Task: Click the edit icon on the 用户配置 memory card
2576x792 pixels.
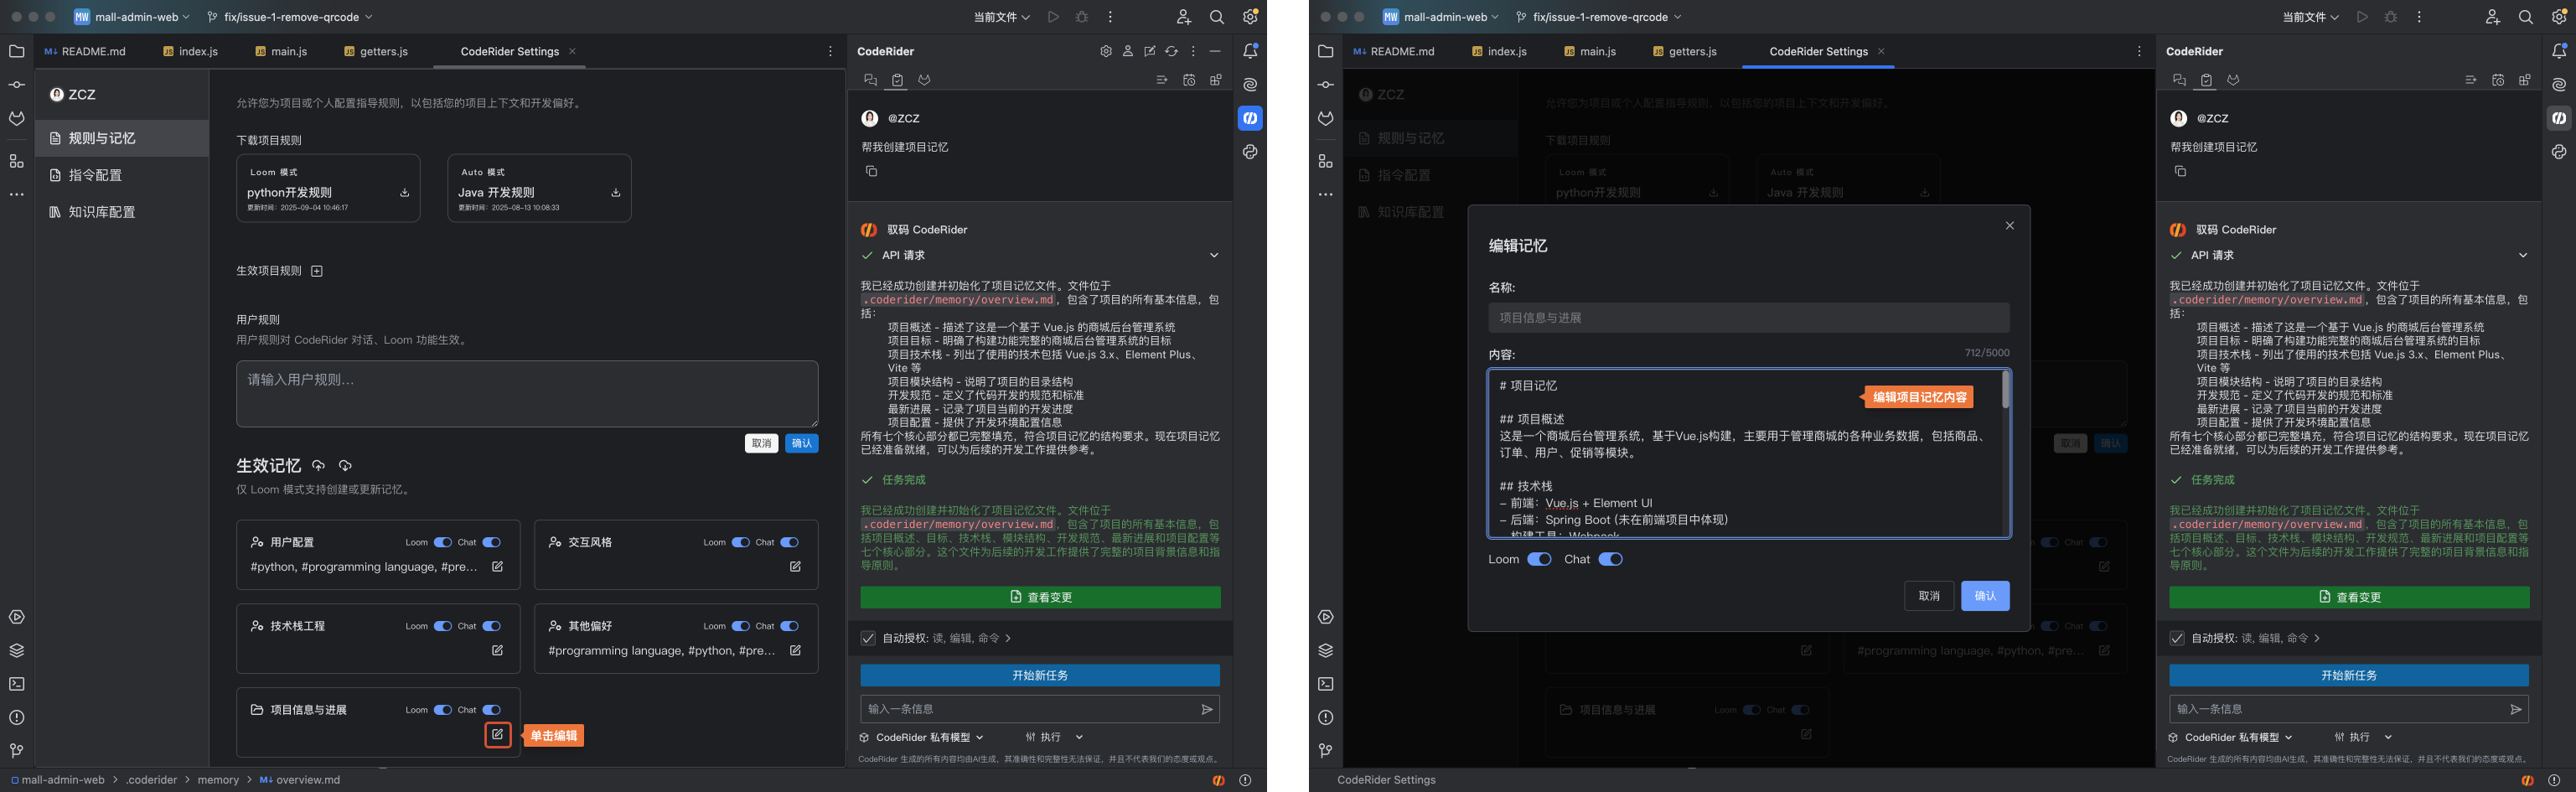Action: pyautogui.click(x=497, y=567)
